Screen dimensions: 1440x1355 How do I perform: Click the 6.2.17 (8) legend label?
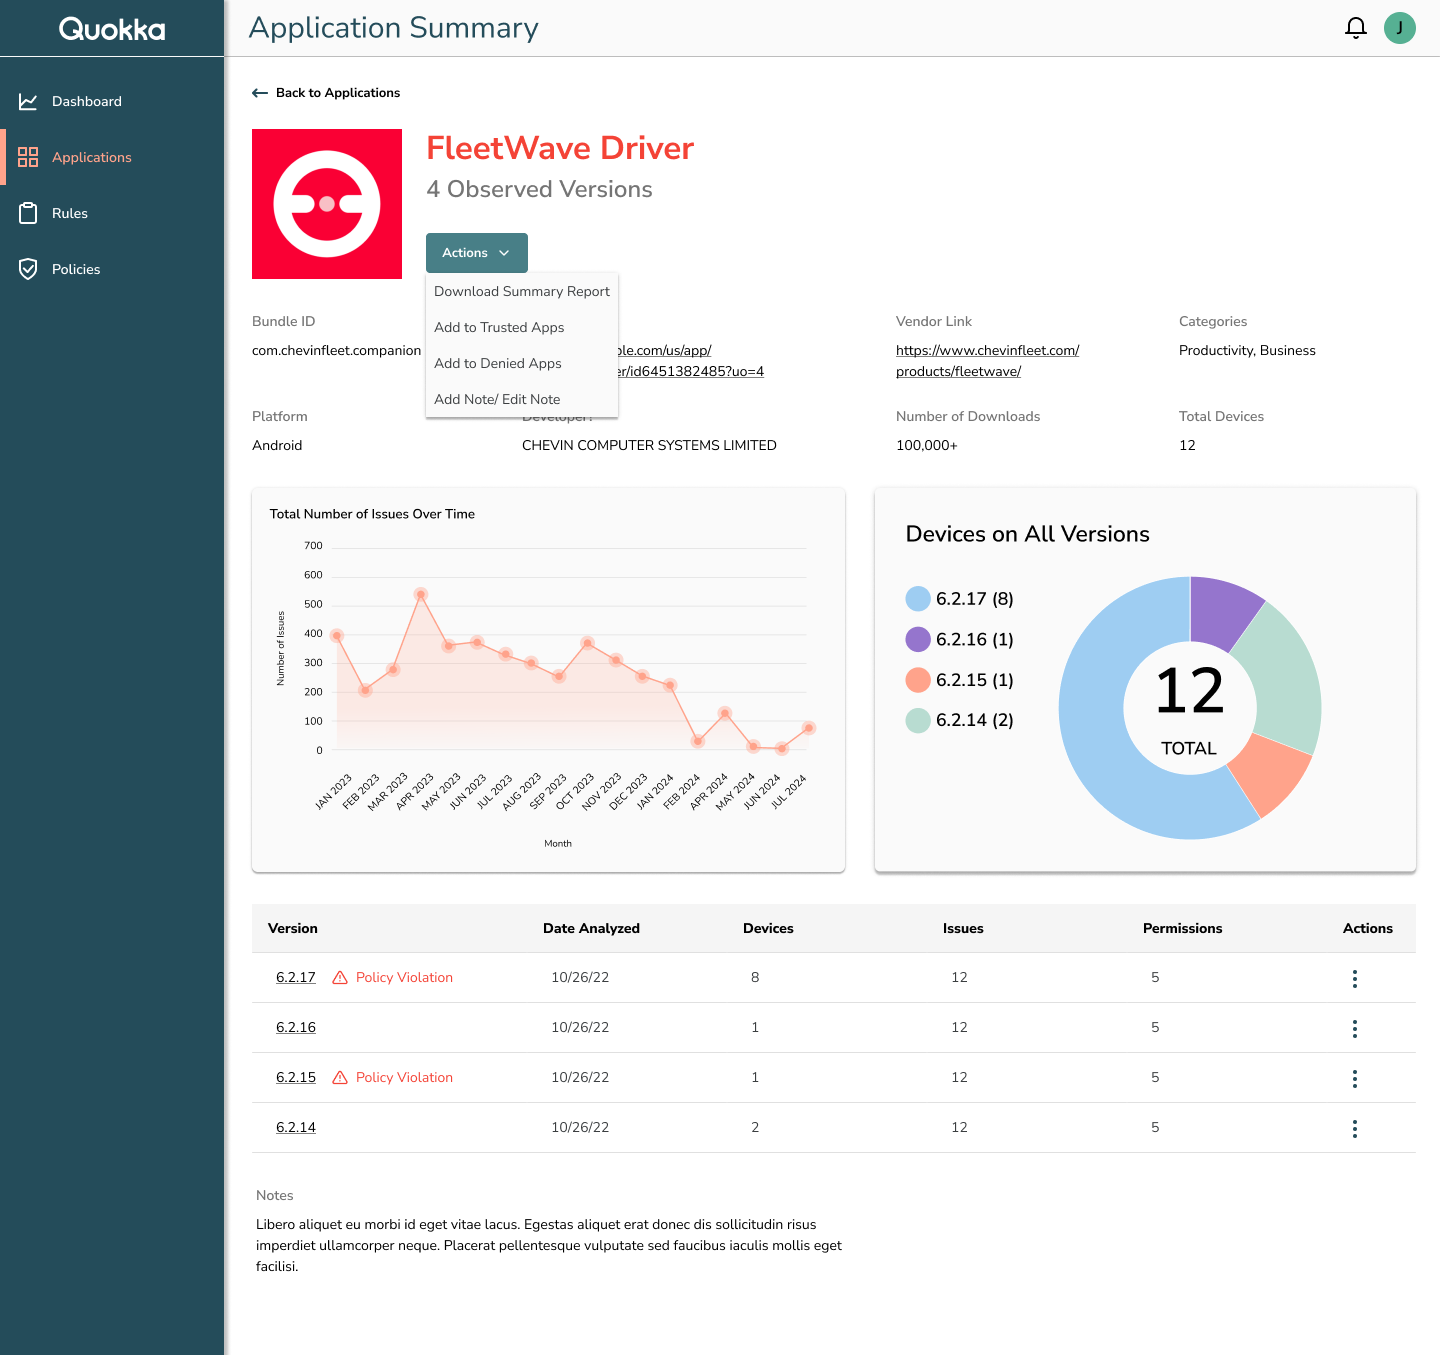click(975, 599)
